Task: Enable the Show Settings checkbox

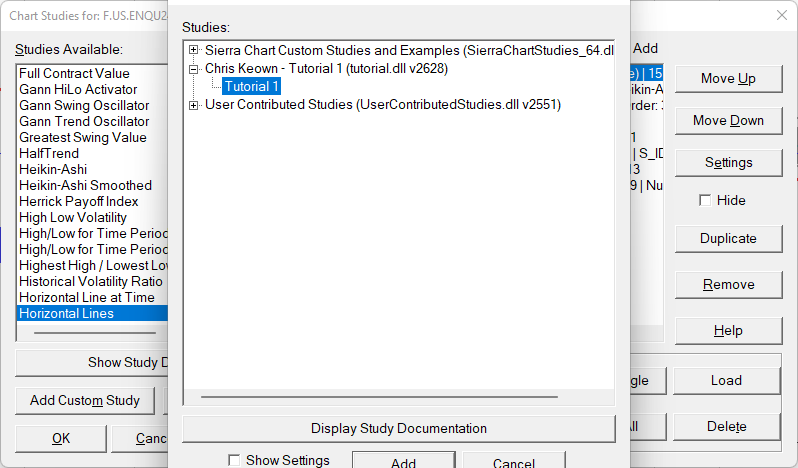Action: coord(234,461)
